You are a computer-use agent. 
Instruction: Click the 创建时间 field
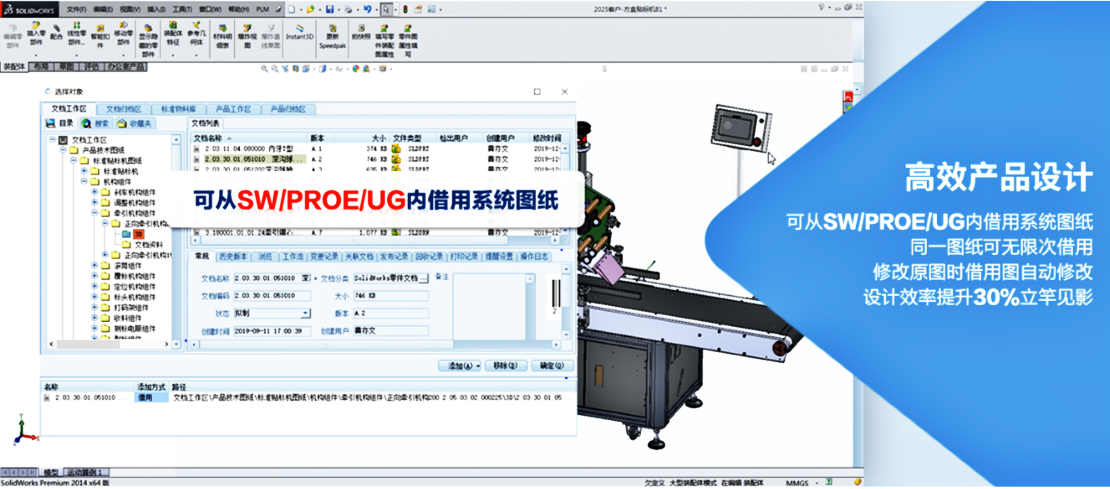(272, 330)
